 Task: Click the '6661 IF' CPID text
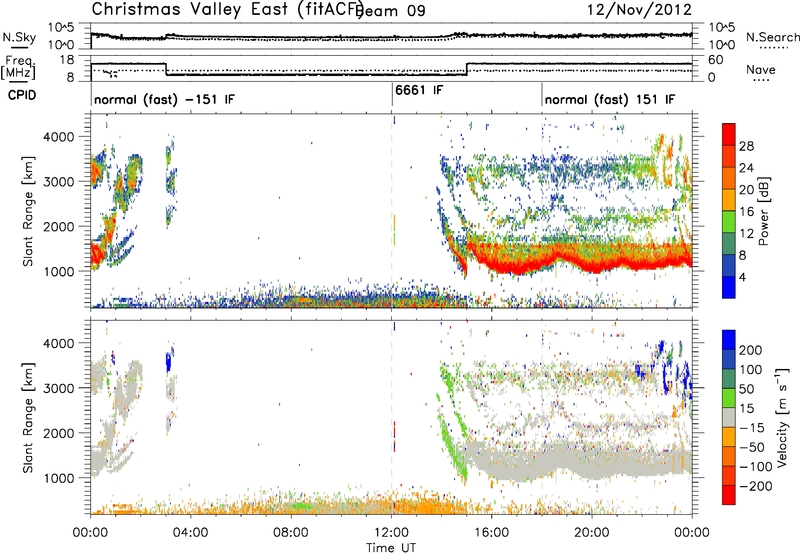[419, 90]
